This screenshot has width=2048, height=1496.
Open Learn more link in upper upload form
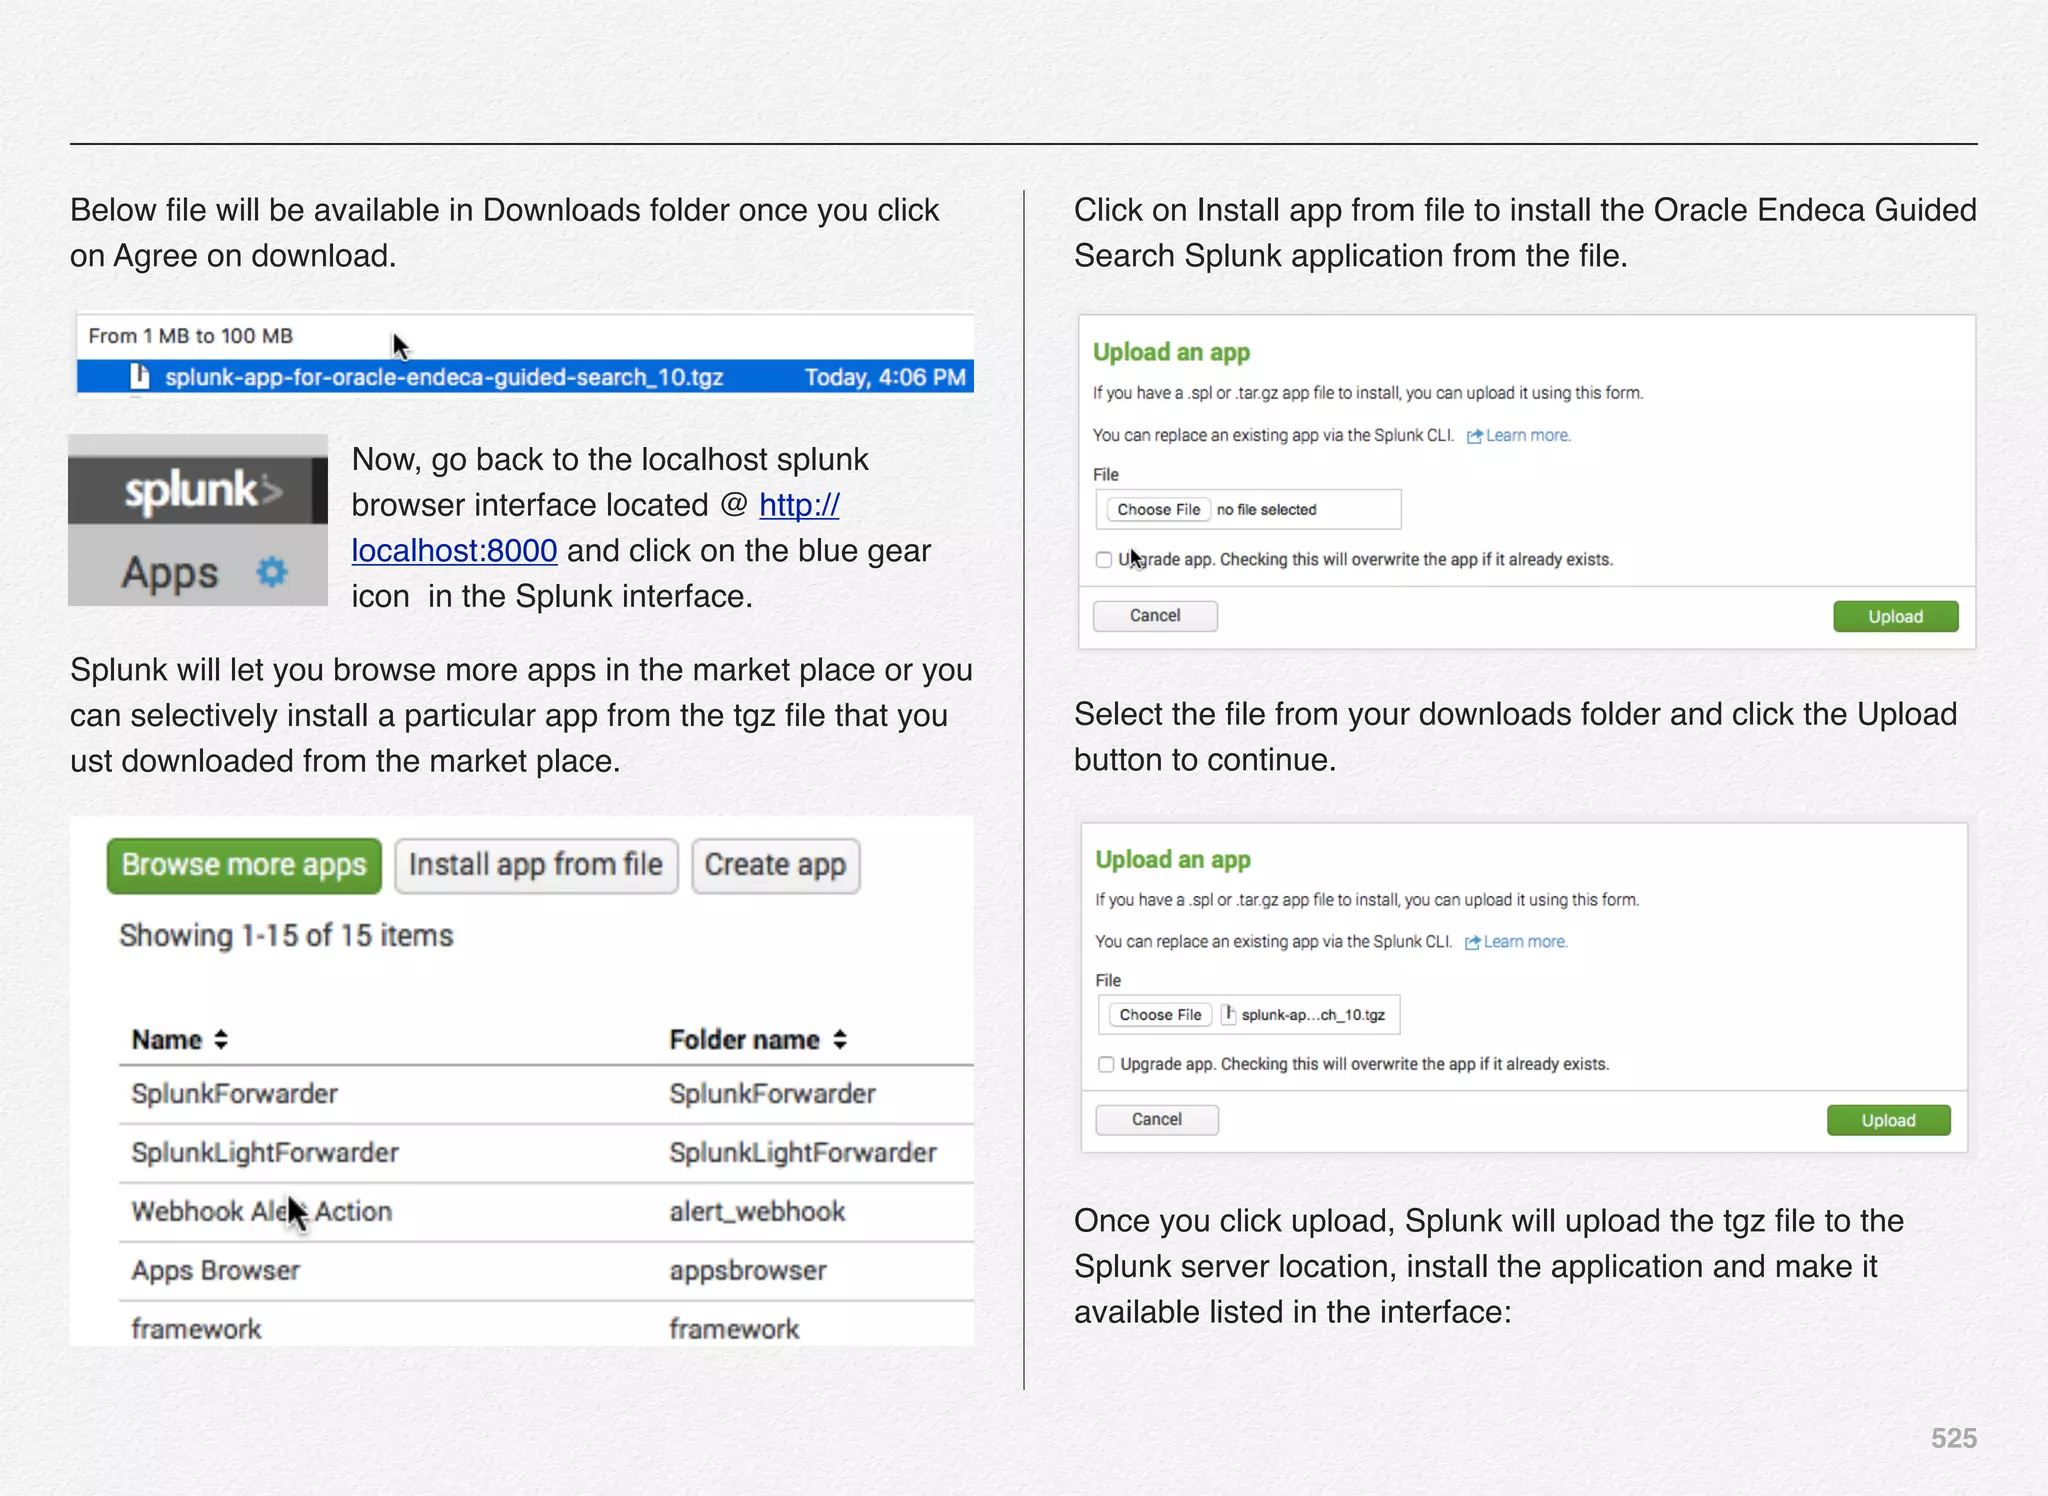1528,436
